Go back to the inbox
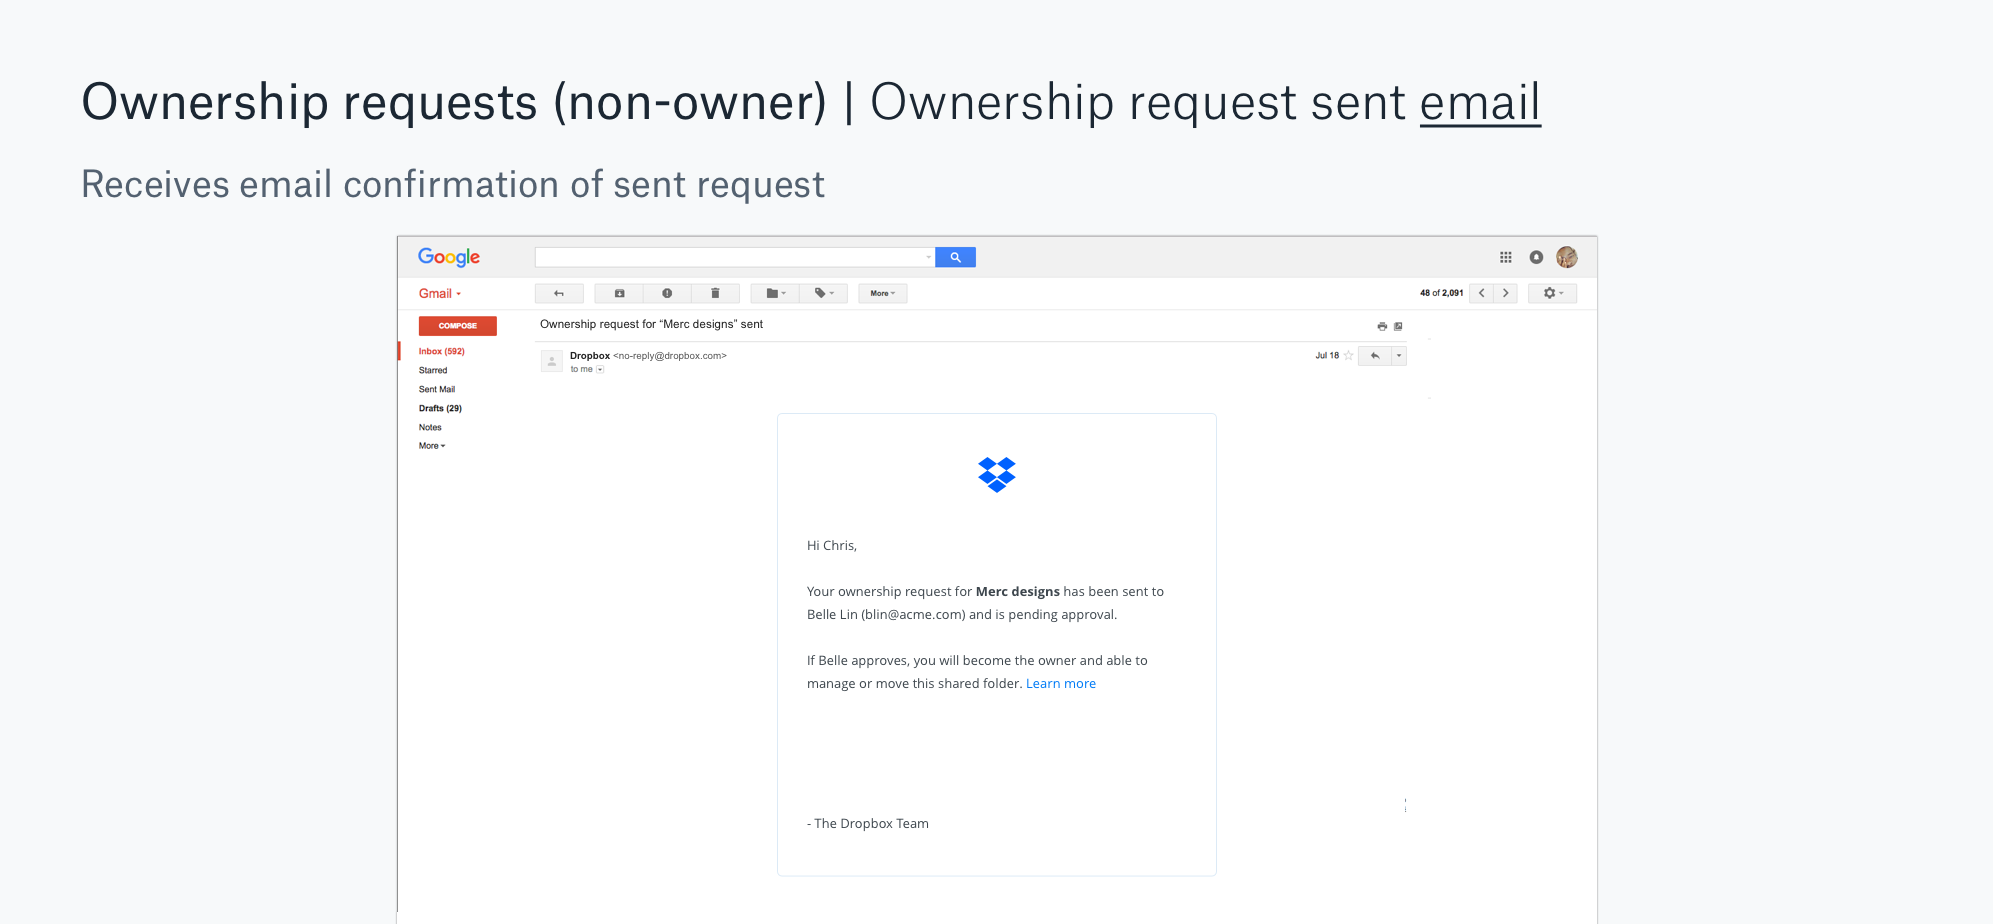The width and height of the screenshot is (1993, 924). (559, 293)
